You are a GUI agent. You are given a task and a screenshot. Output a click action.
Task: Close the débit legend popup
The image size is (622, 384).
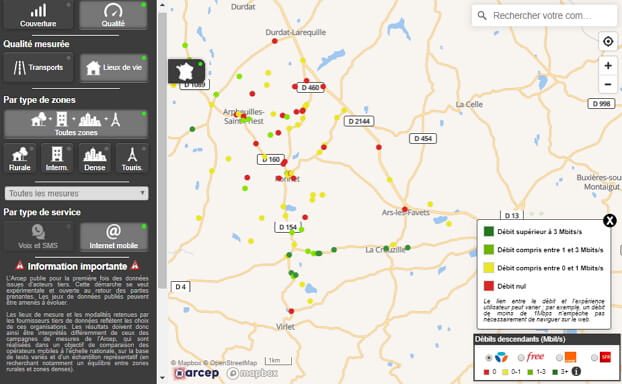pos(610,220)
